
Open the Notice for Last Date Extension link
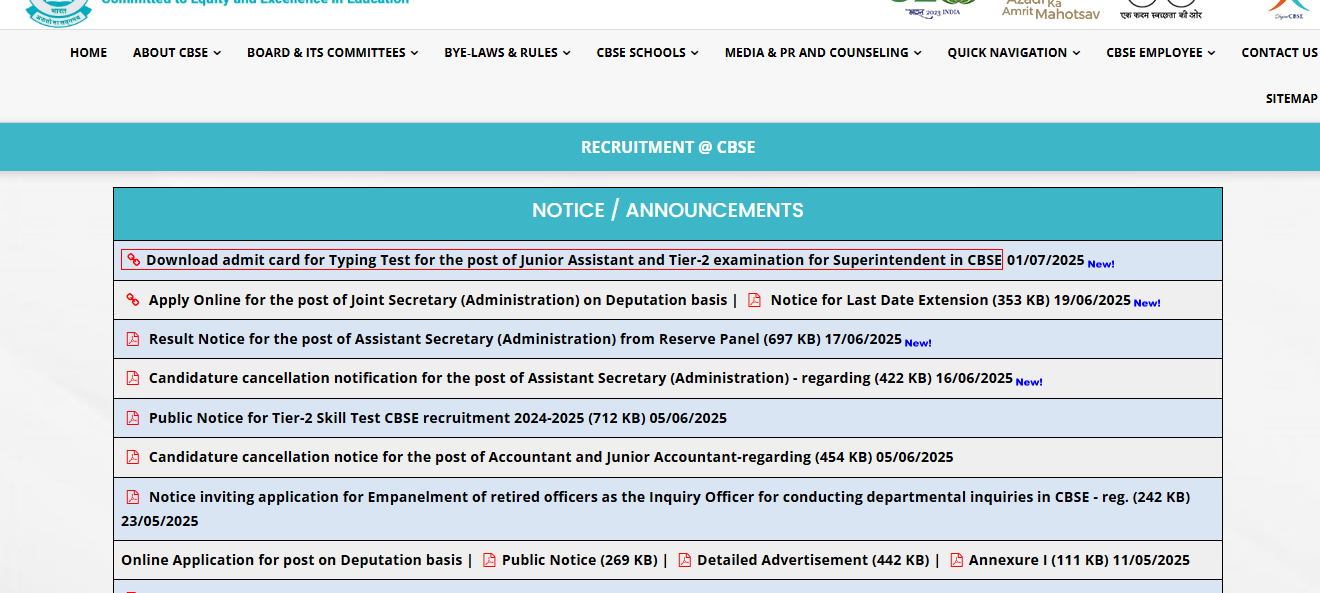click(910, 300)
